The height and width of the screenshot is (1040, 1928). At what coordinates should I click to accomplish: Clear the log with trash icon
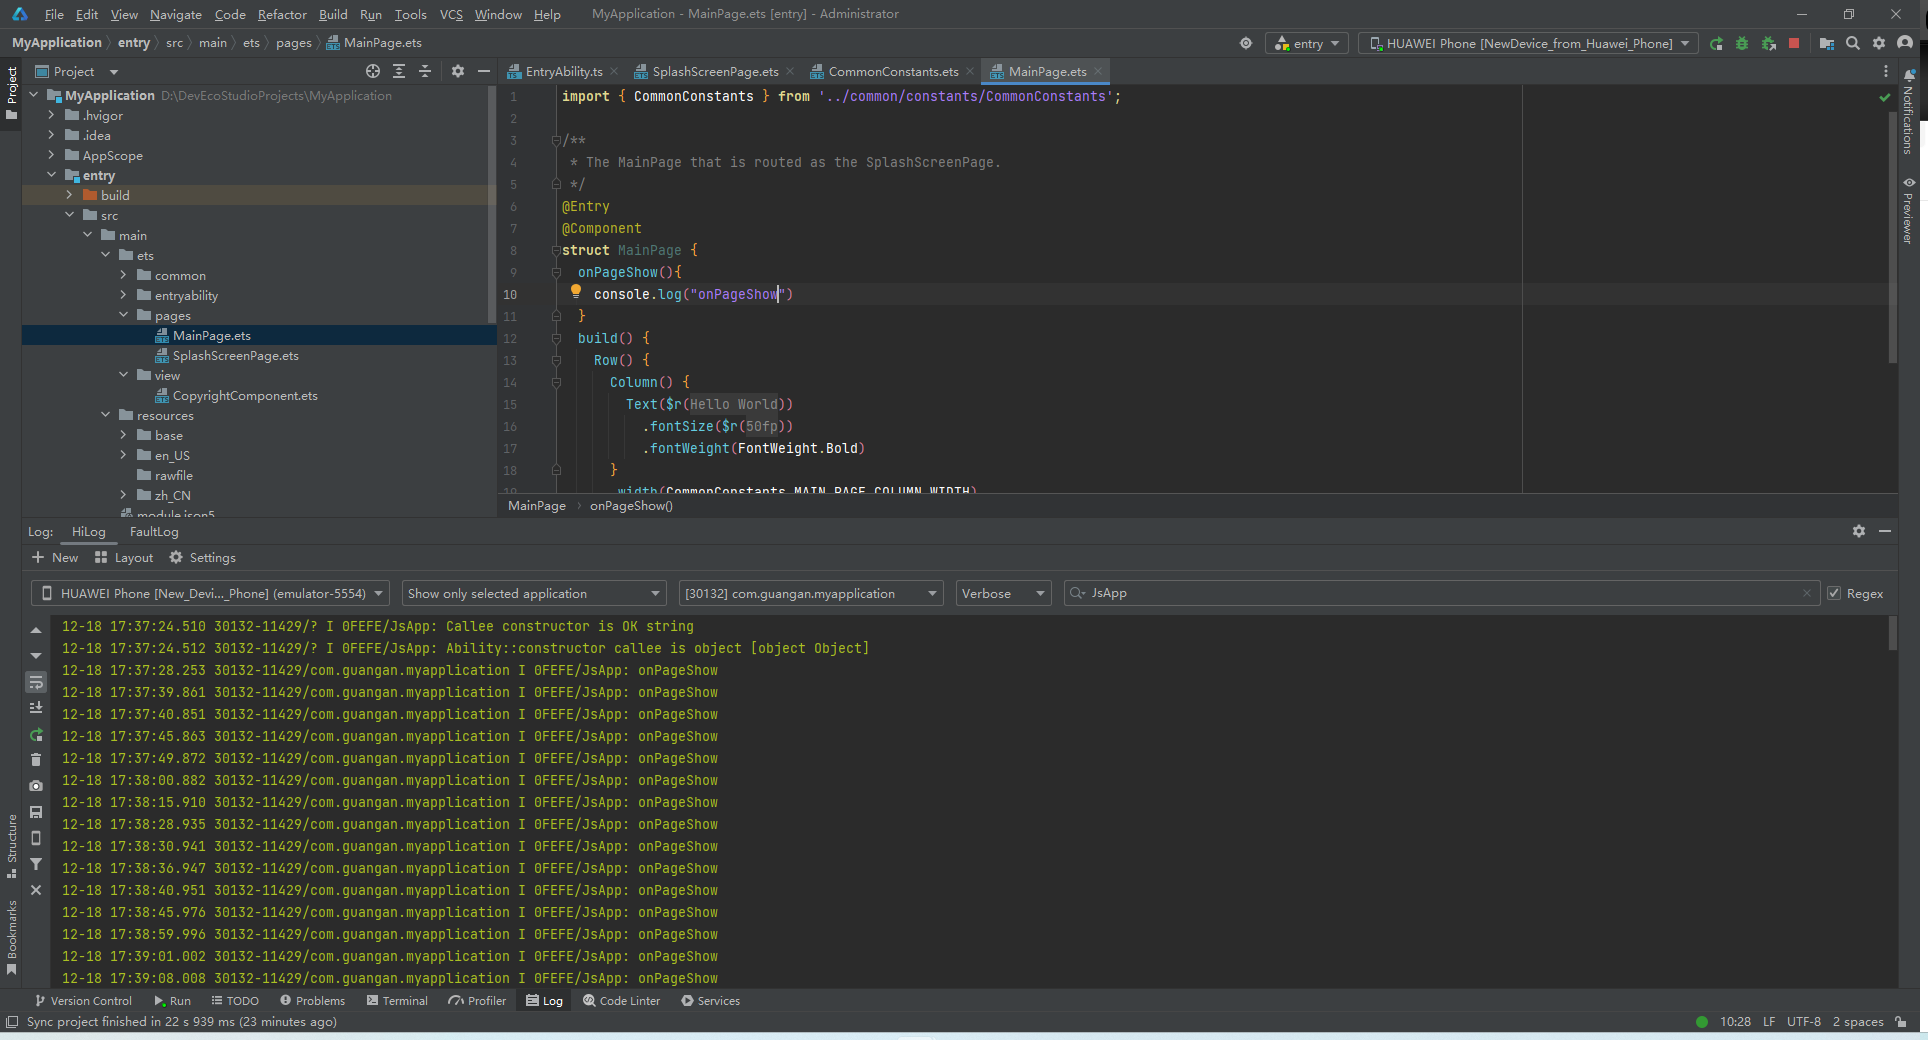coord(36,760)
